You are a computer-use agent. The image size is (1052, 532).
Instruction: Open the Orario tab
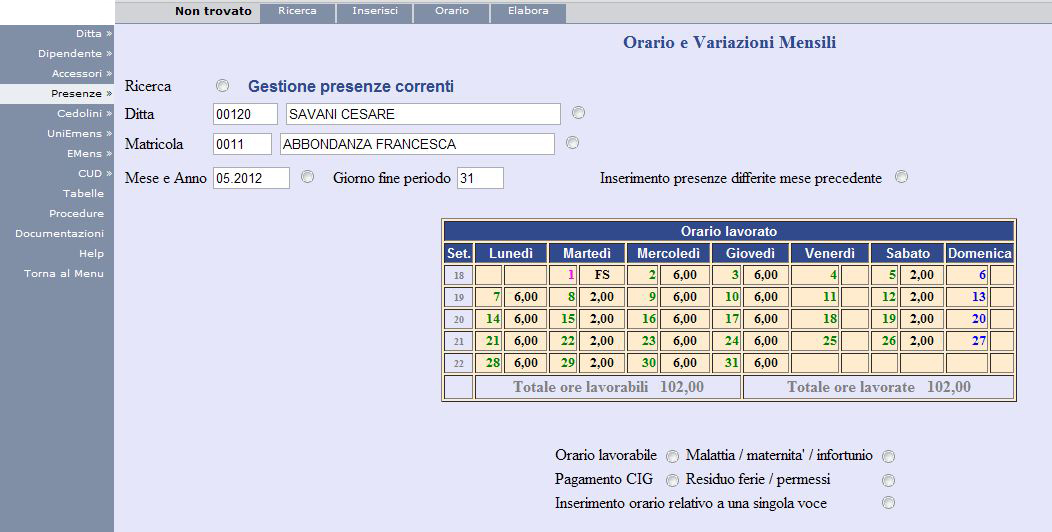(451, 11)
